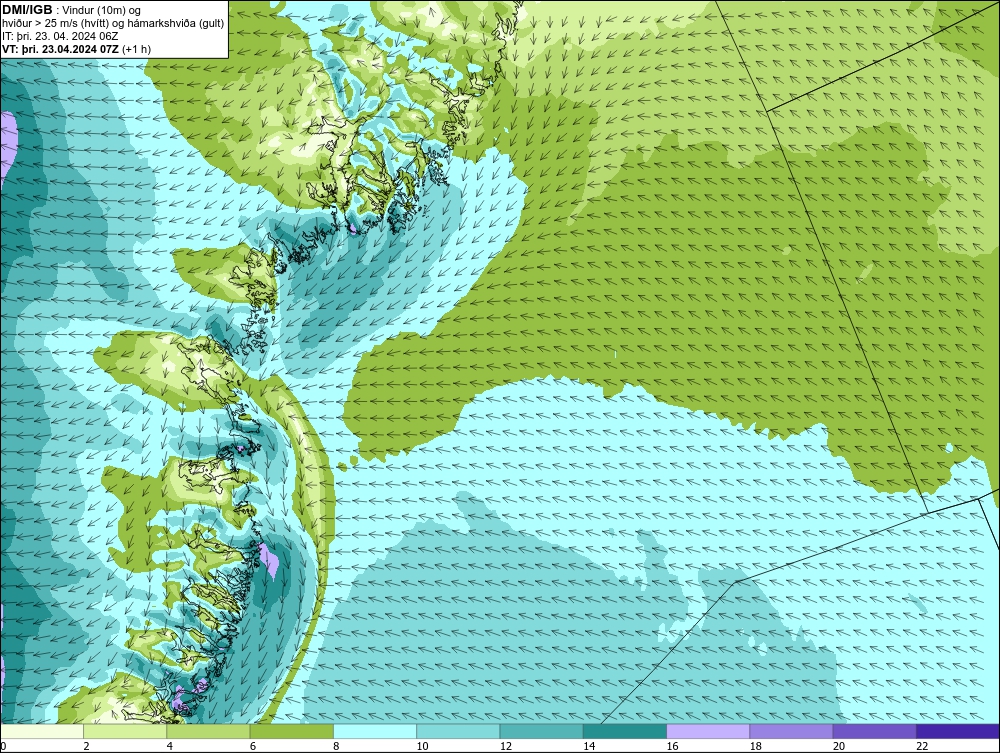1000x753 pixels.
Task: Click the legend value 0
Action: tap(3, 746)
